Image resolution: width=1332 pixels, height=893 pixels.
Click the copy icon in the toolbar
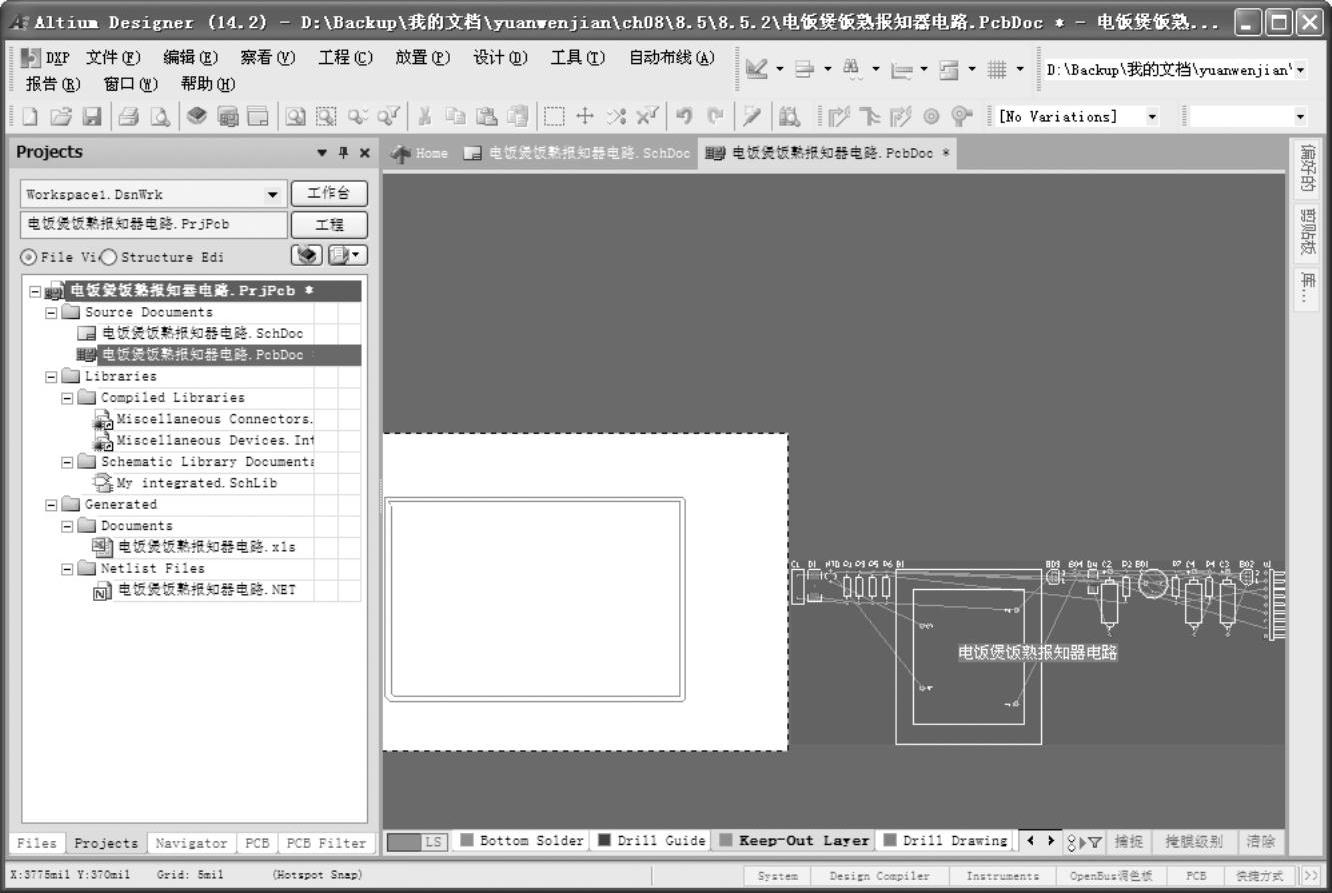click(455, 117)
